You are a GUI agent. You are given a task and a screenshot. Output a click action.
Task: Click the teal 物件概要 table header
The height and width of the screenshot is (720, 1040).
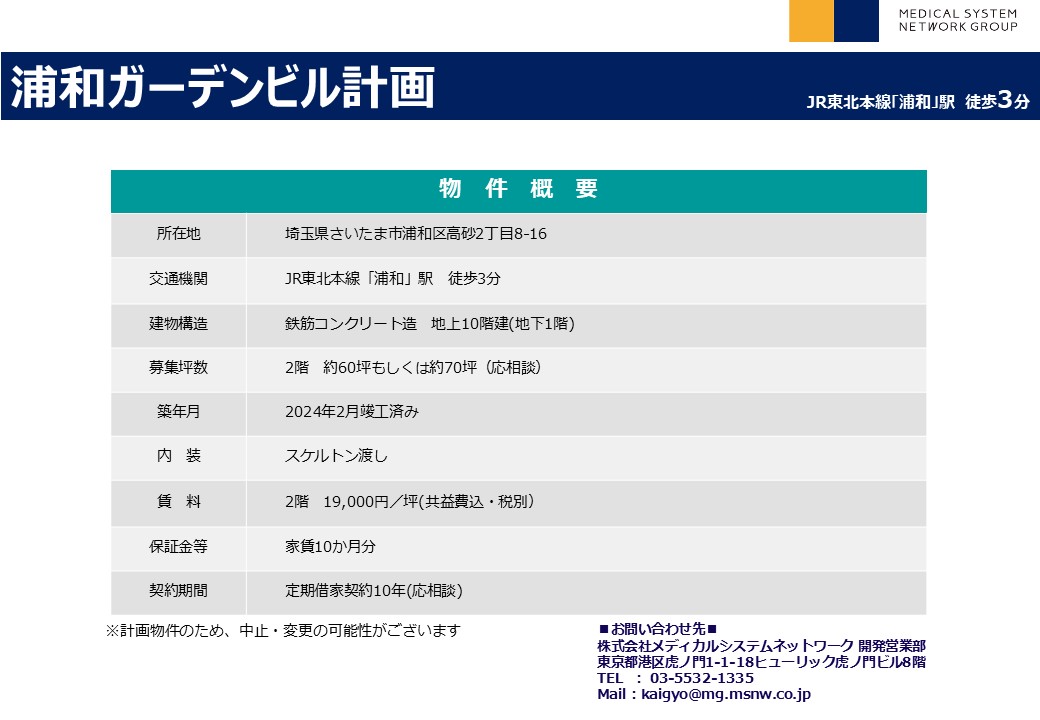(x=518, y=190)
